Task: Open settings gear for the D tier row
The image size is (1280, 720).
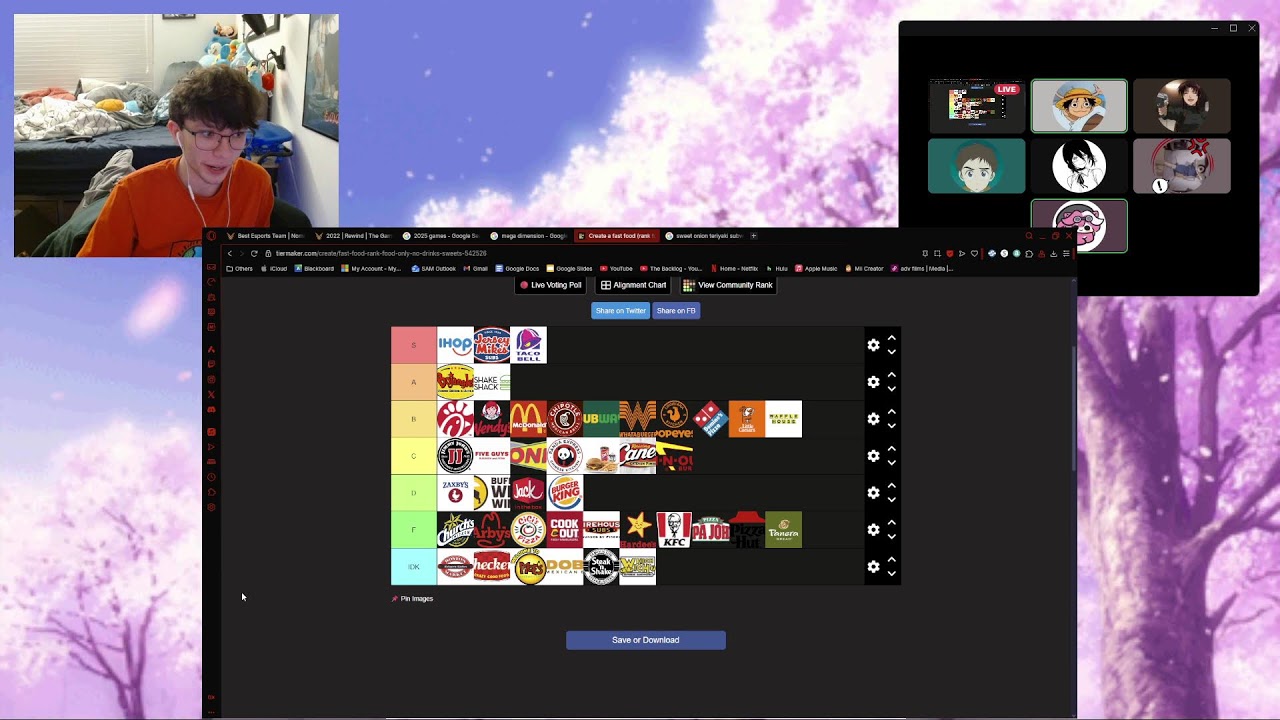Action: [873, 493]
